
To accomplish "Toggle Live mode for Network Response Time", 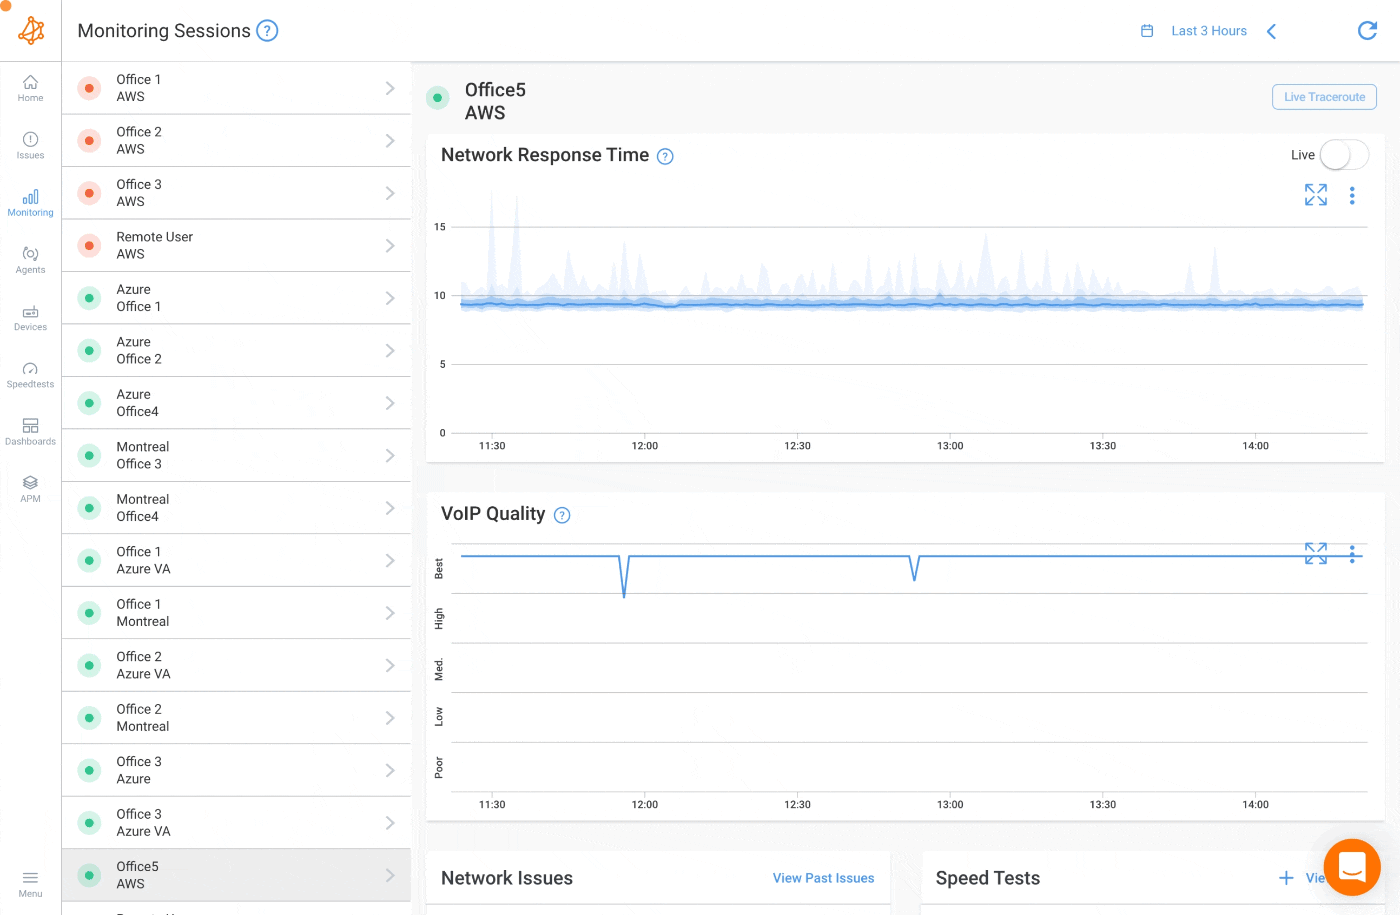I will [1344, 155].
